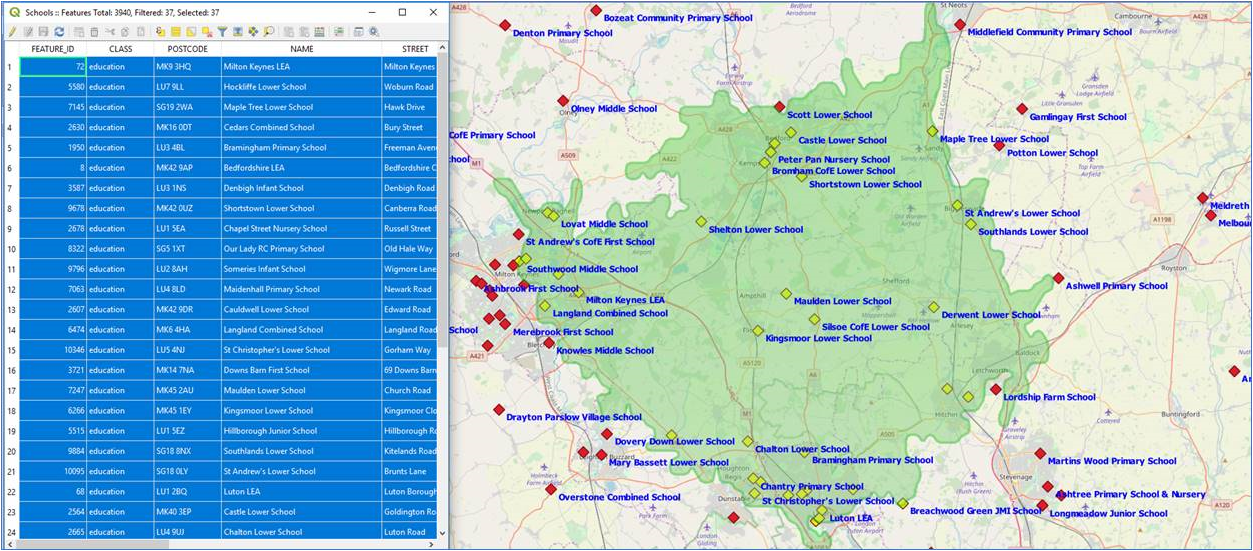The image size is (1253, 551).
Task: Zoom map to the selected rows
Action: pos(268,32)
